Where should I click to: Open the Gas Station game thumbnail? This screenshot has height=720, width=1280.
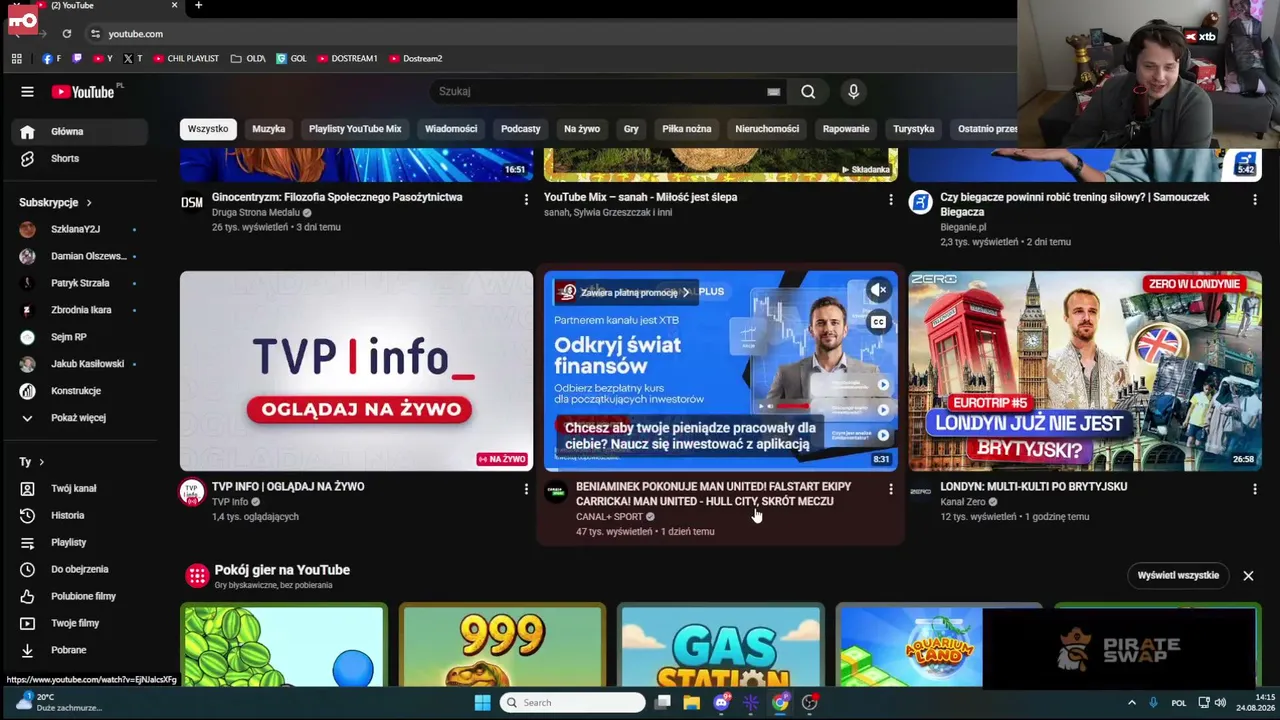[x=721, y=645]
